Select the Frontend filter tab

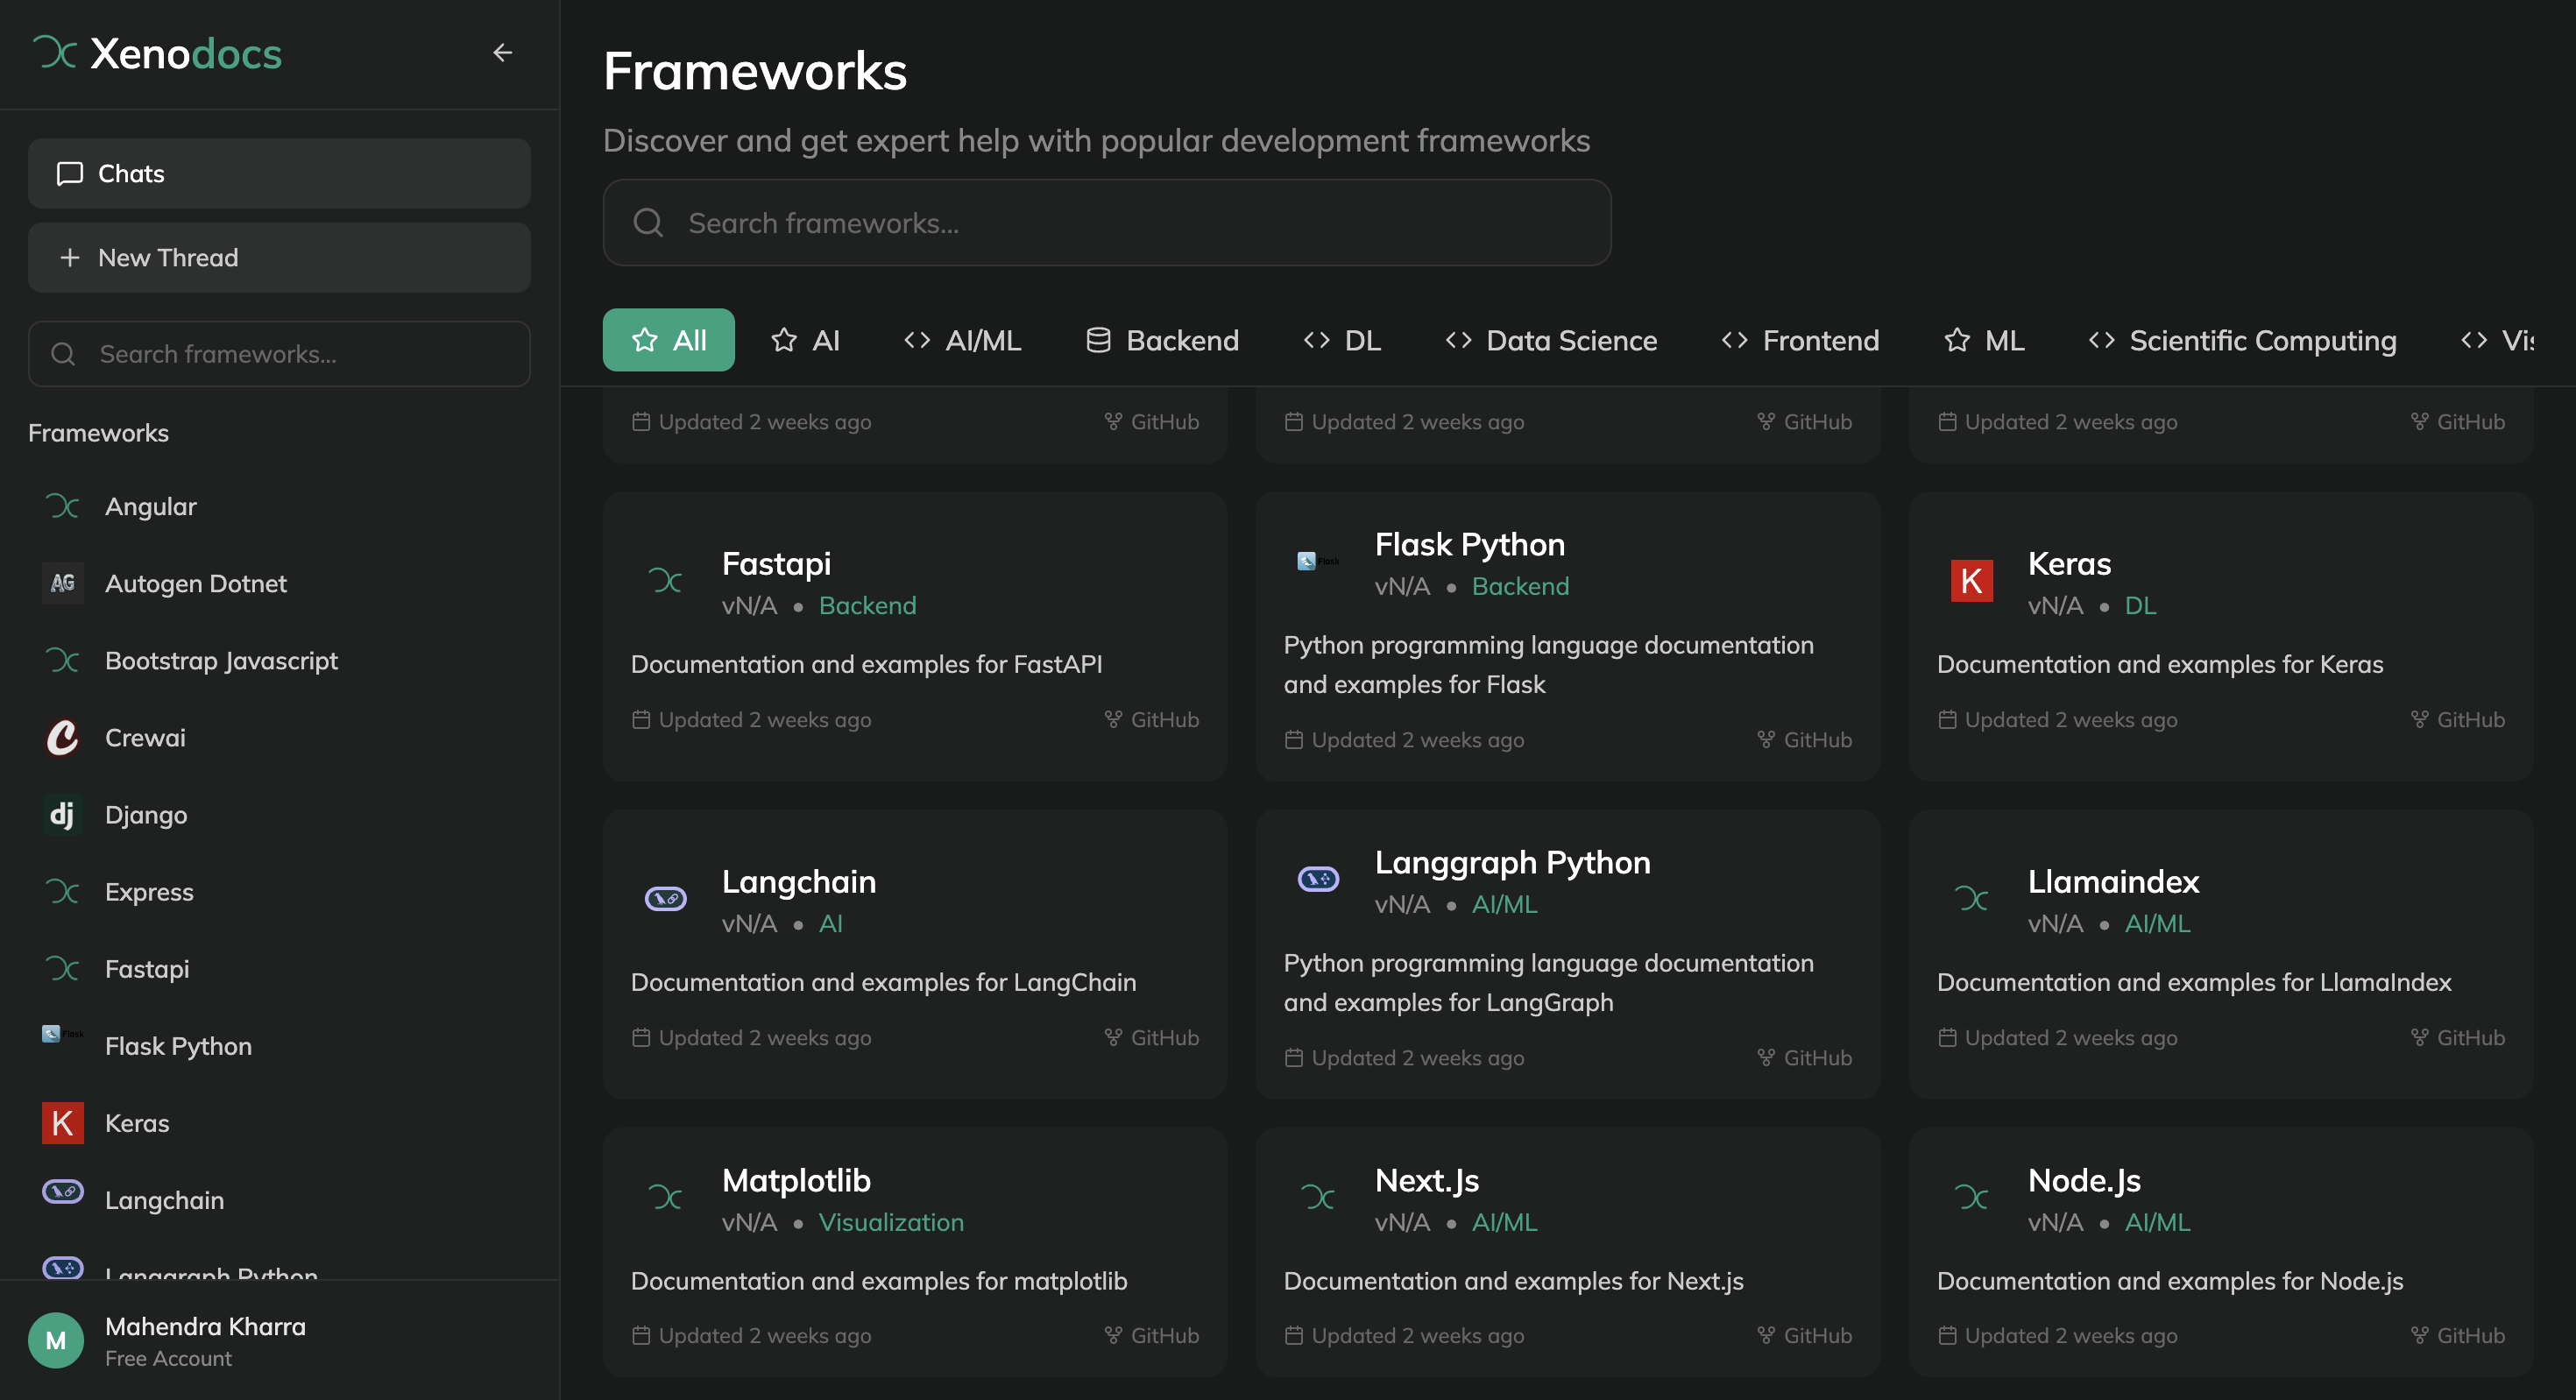pyautogui.click(x=1800, y=340)
